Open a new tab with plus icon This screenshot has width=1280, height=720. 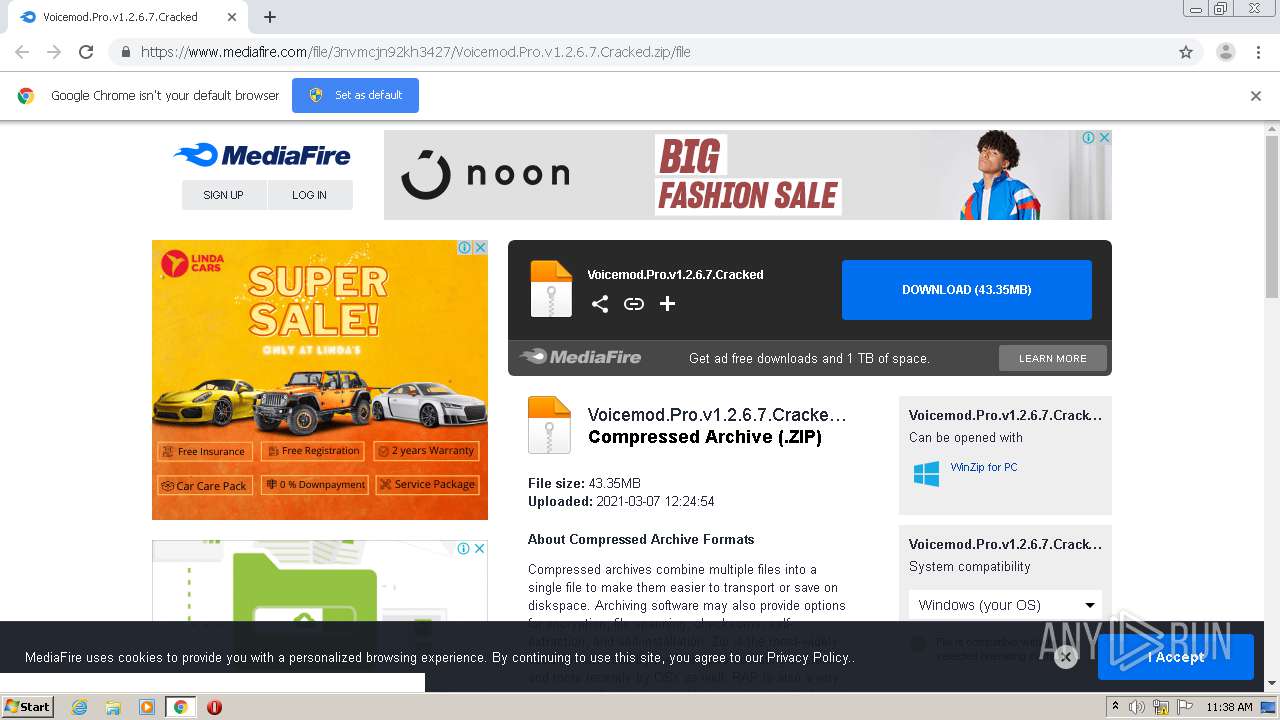coord(270,17)
